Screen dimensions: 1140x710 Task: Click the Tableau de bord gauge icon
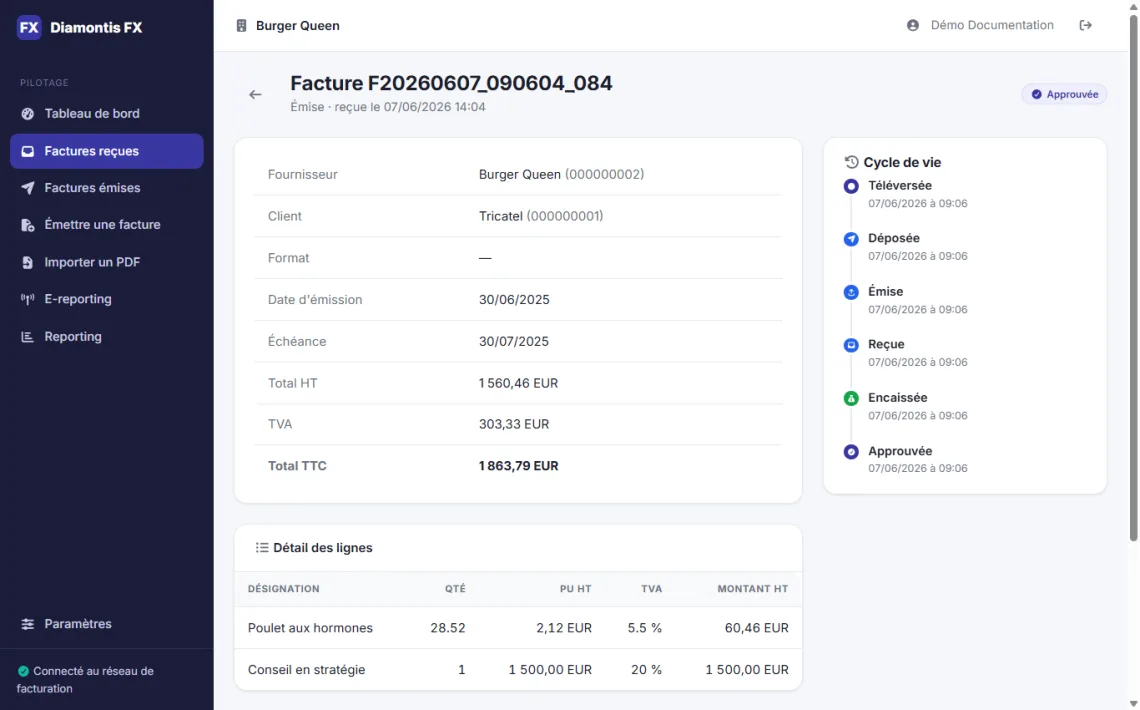pos(28,114)
